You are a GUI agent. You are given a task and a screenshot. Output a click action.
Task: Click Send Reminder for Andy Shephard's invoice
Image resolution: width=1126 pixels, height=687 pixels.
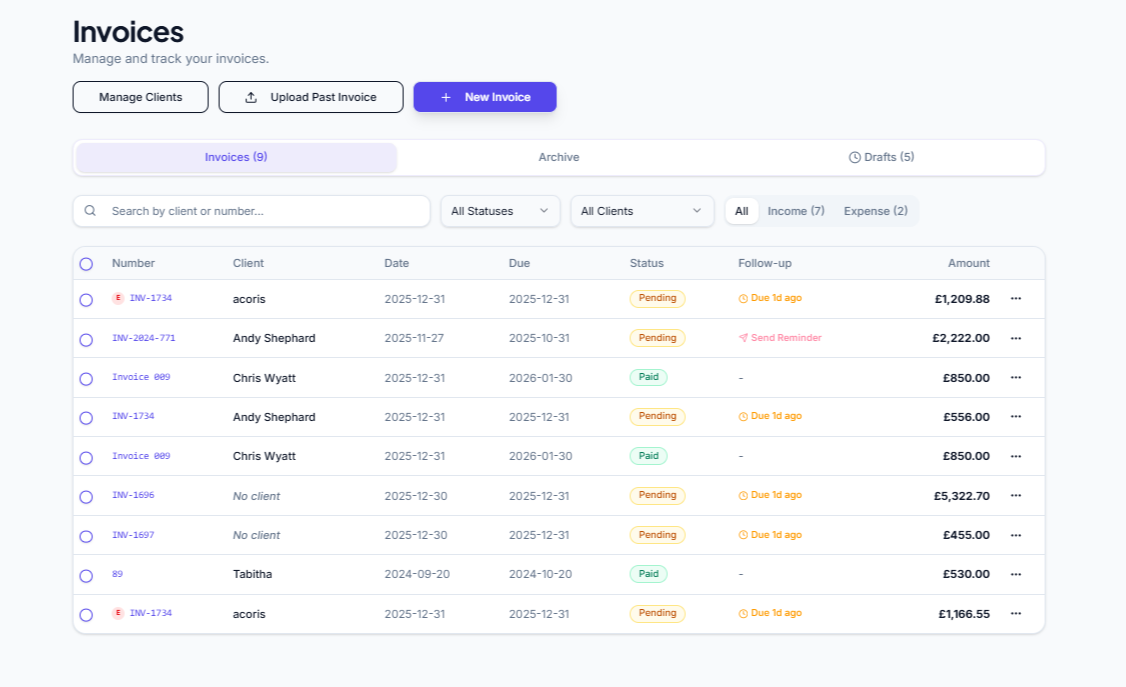pyautogui.click(x=785, y=338)
